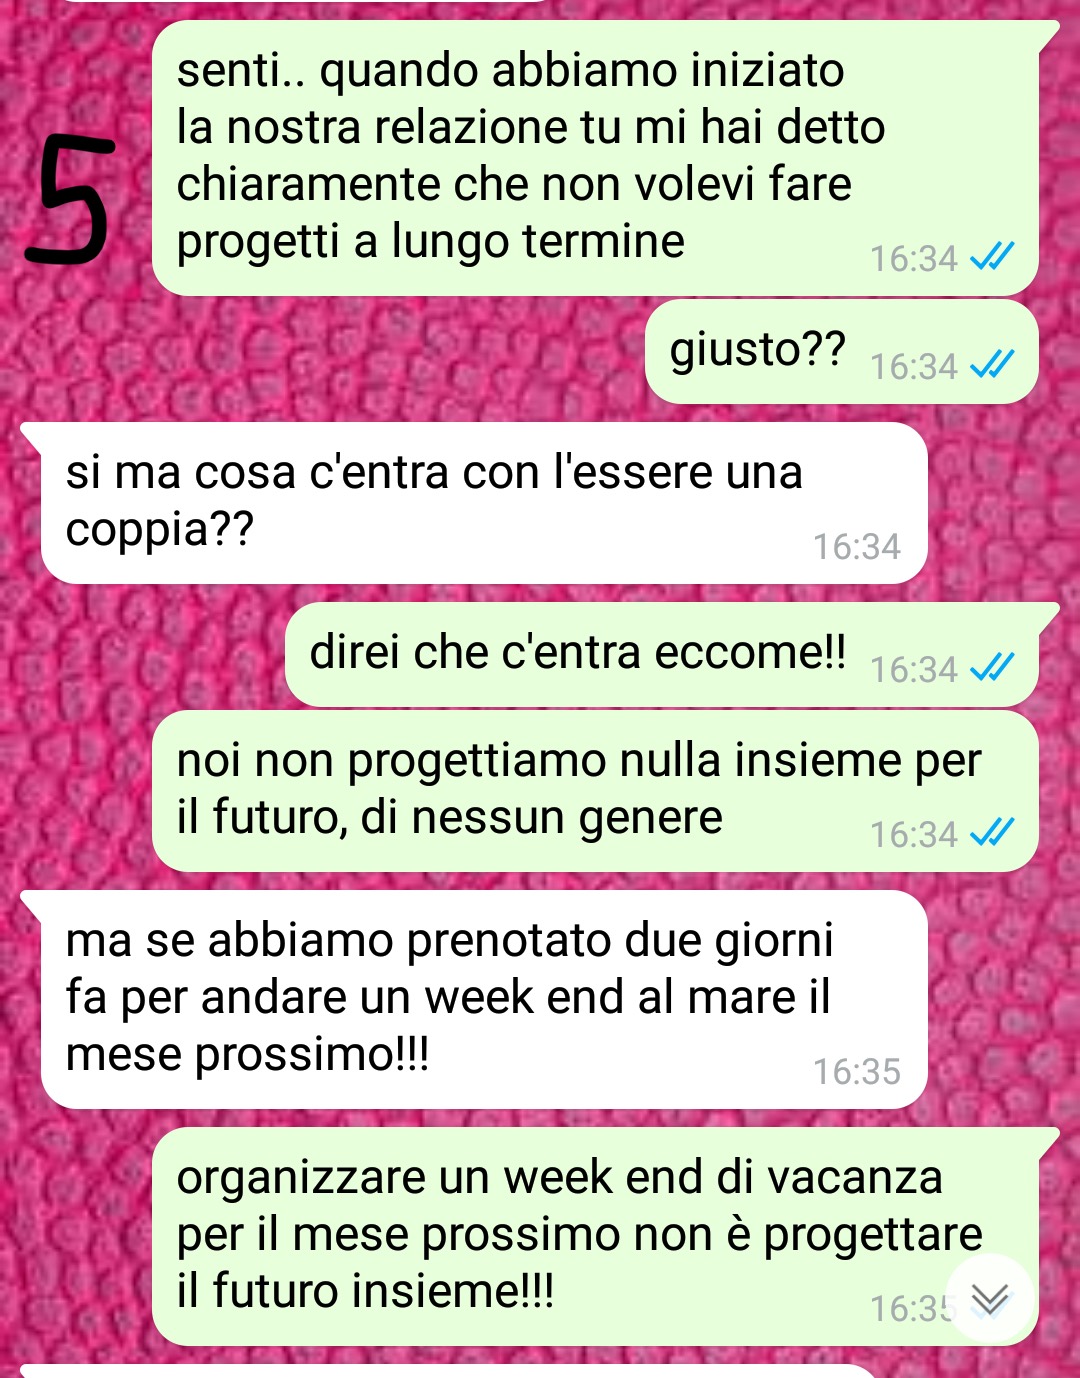The image size is (1080, 1378).
Task: Click read ticks on 'direi che c'entra eccome!!'
Action: click(x=993, y=668)
